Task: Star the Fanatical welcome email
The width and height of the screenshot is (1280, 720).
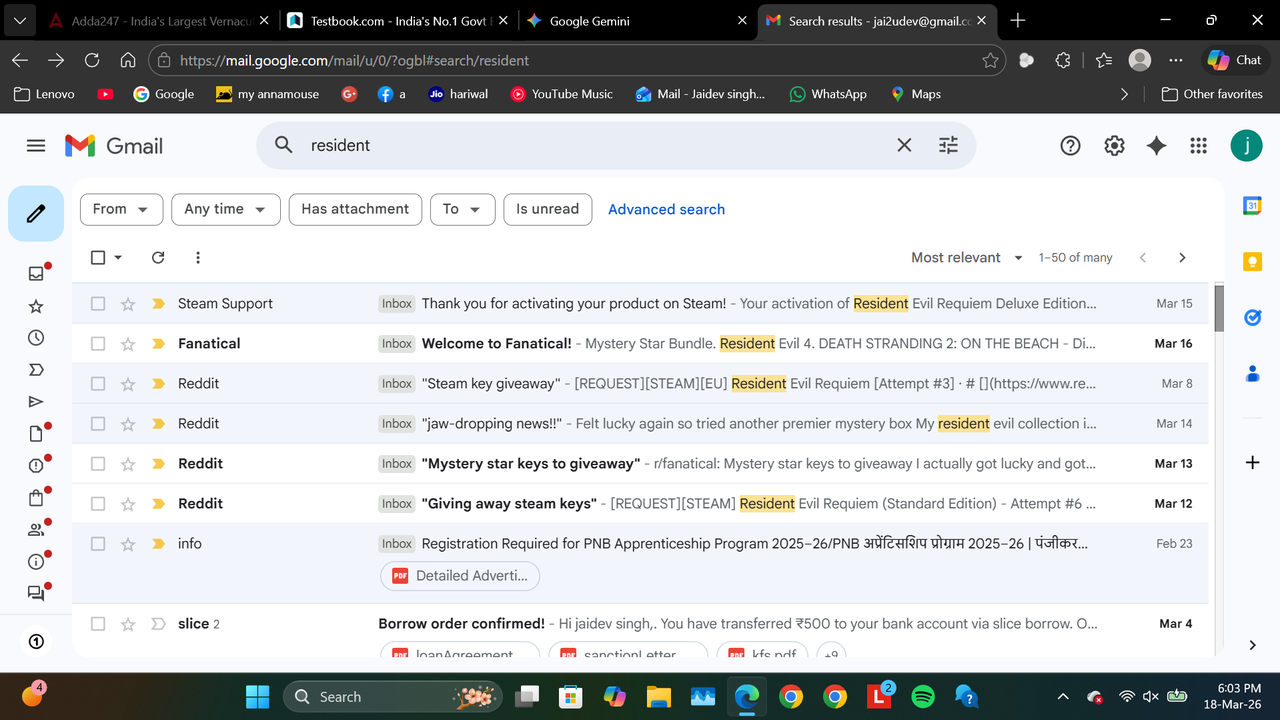Action: [127, 343]
